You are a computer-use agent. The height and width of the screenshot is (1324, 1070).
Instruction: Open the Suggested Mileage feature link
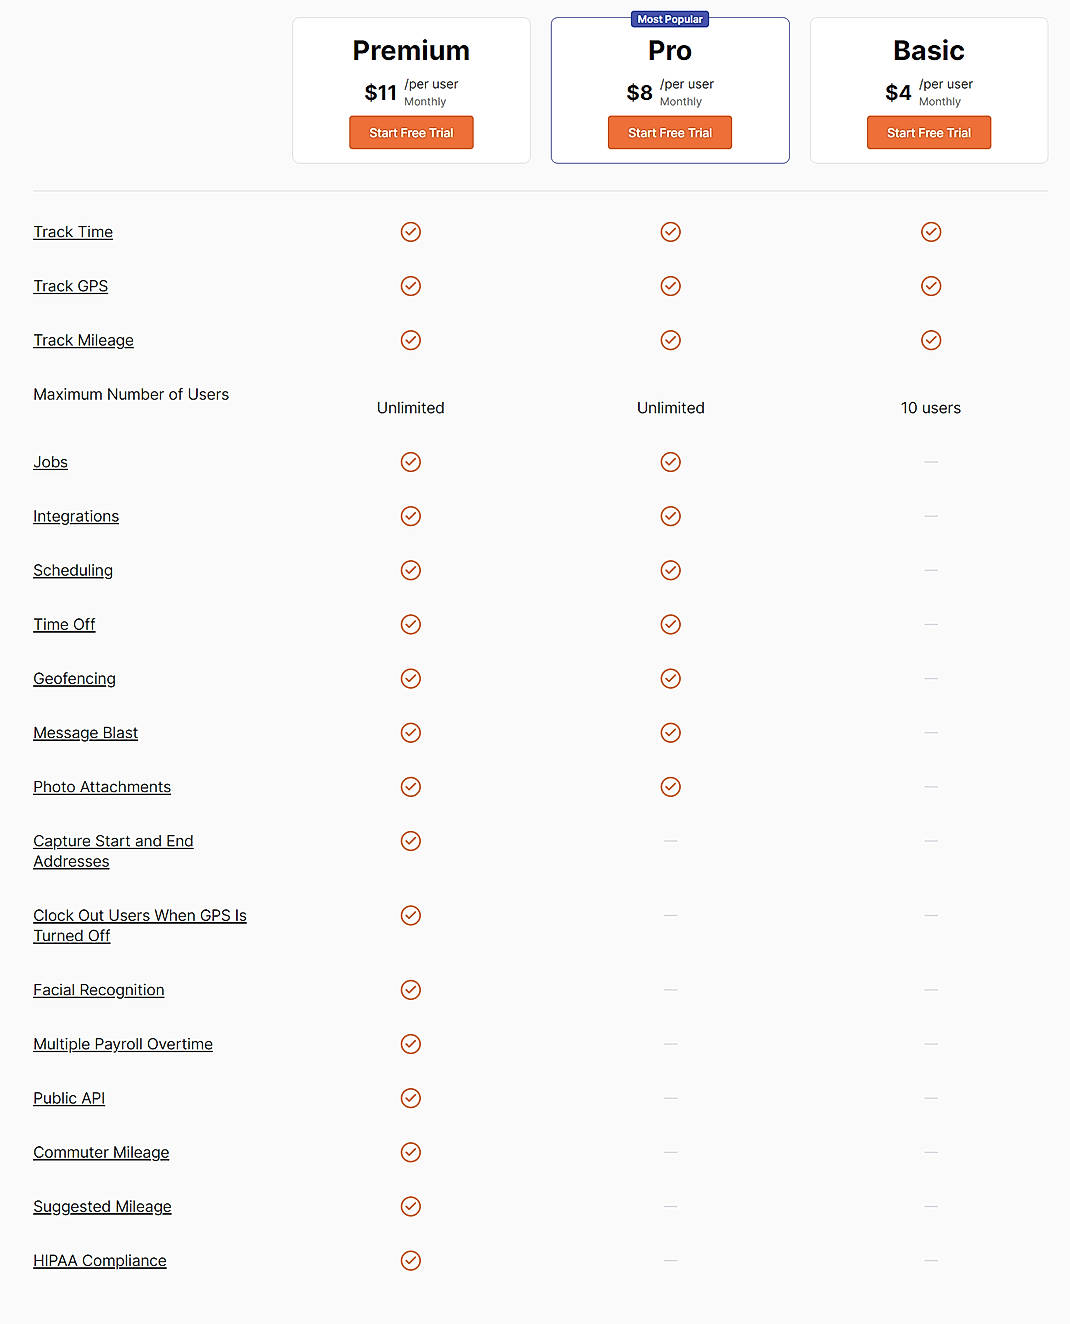(102, 1206)
